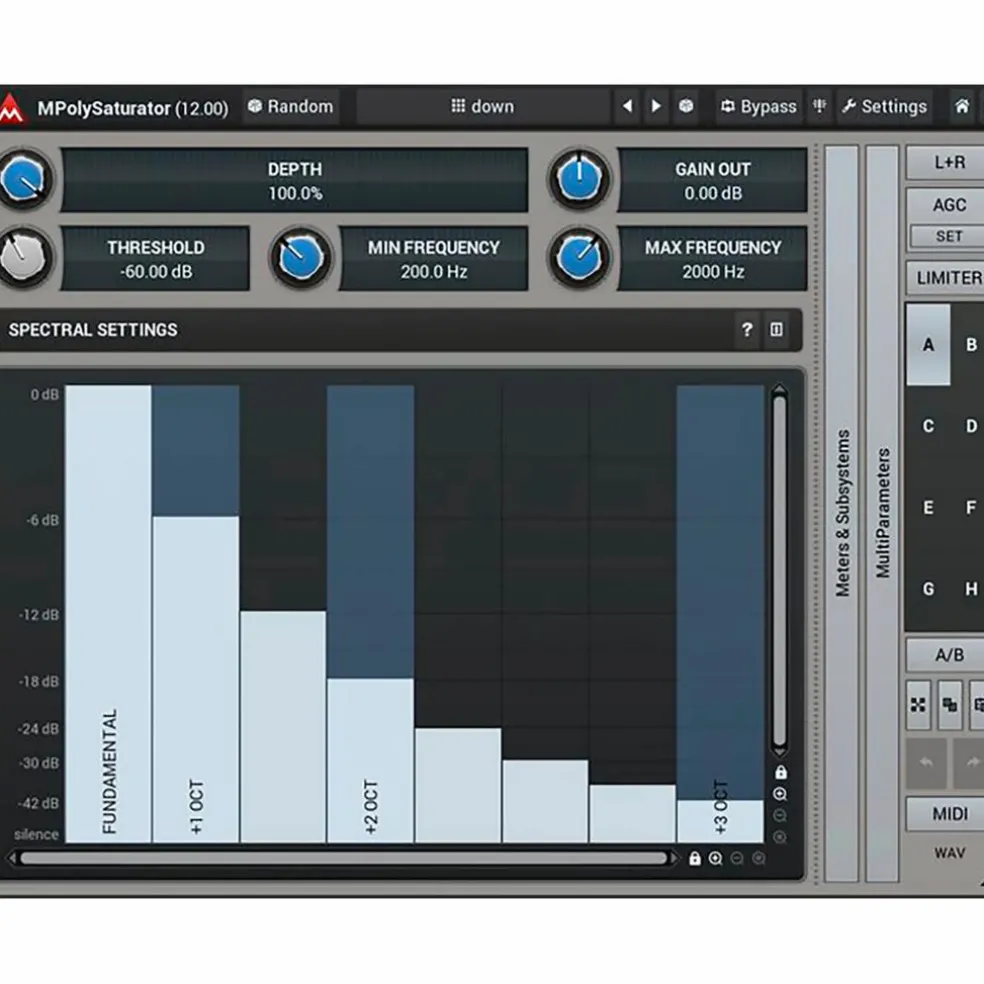Image resolution: width=984 pixels, height=984 pixels.
Task: Open the 'down' preset selector
Action: [x=483, y=107]
